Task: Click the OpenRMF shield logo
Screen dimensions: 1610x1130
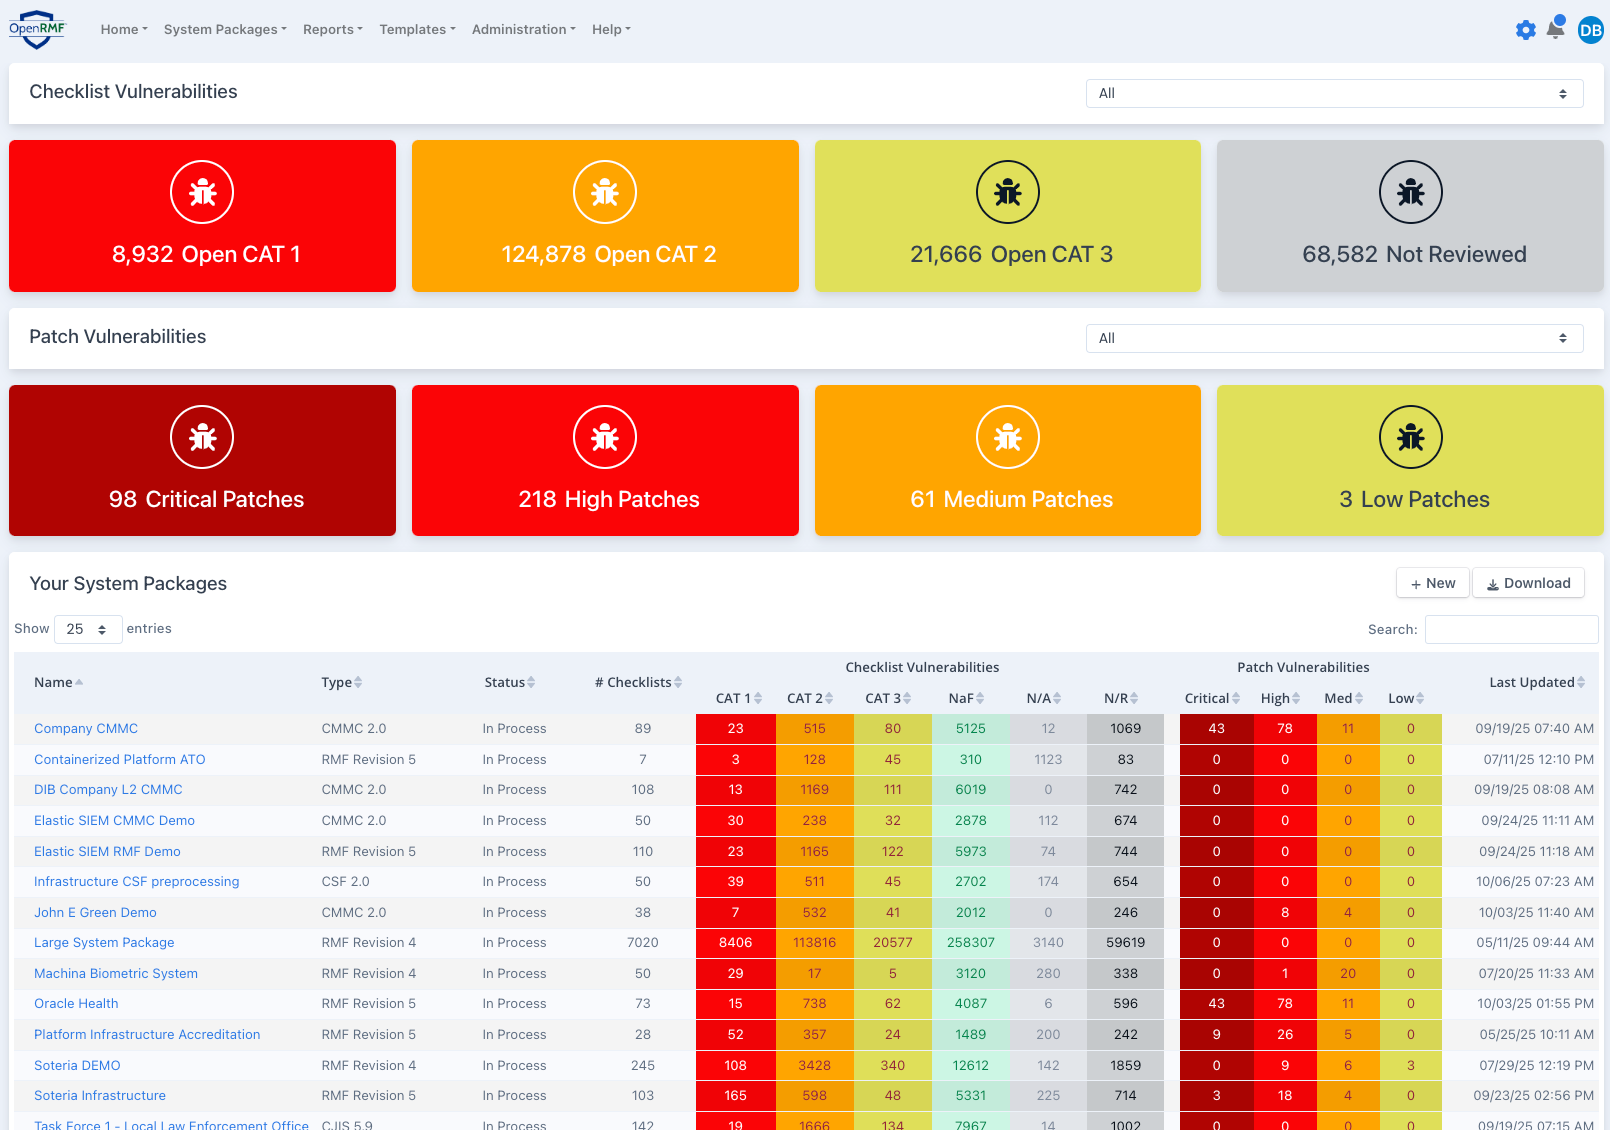Action: click(36, 28)
